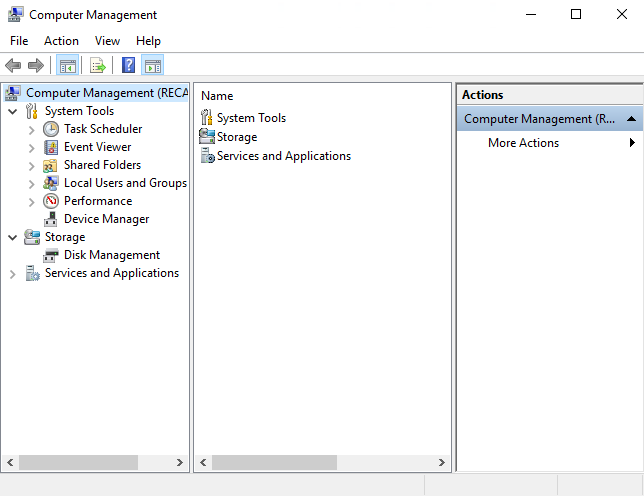Click tree pane scroll left arrow
Viewport: 644px width, 496px height.
pyautogui.click(x=10, y=462)
